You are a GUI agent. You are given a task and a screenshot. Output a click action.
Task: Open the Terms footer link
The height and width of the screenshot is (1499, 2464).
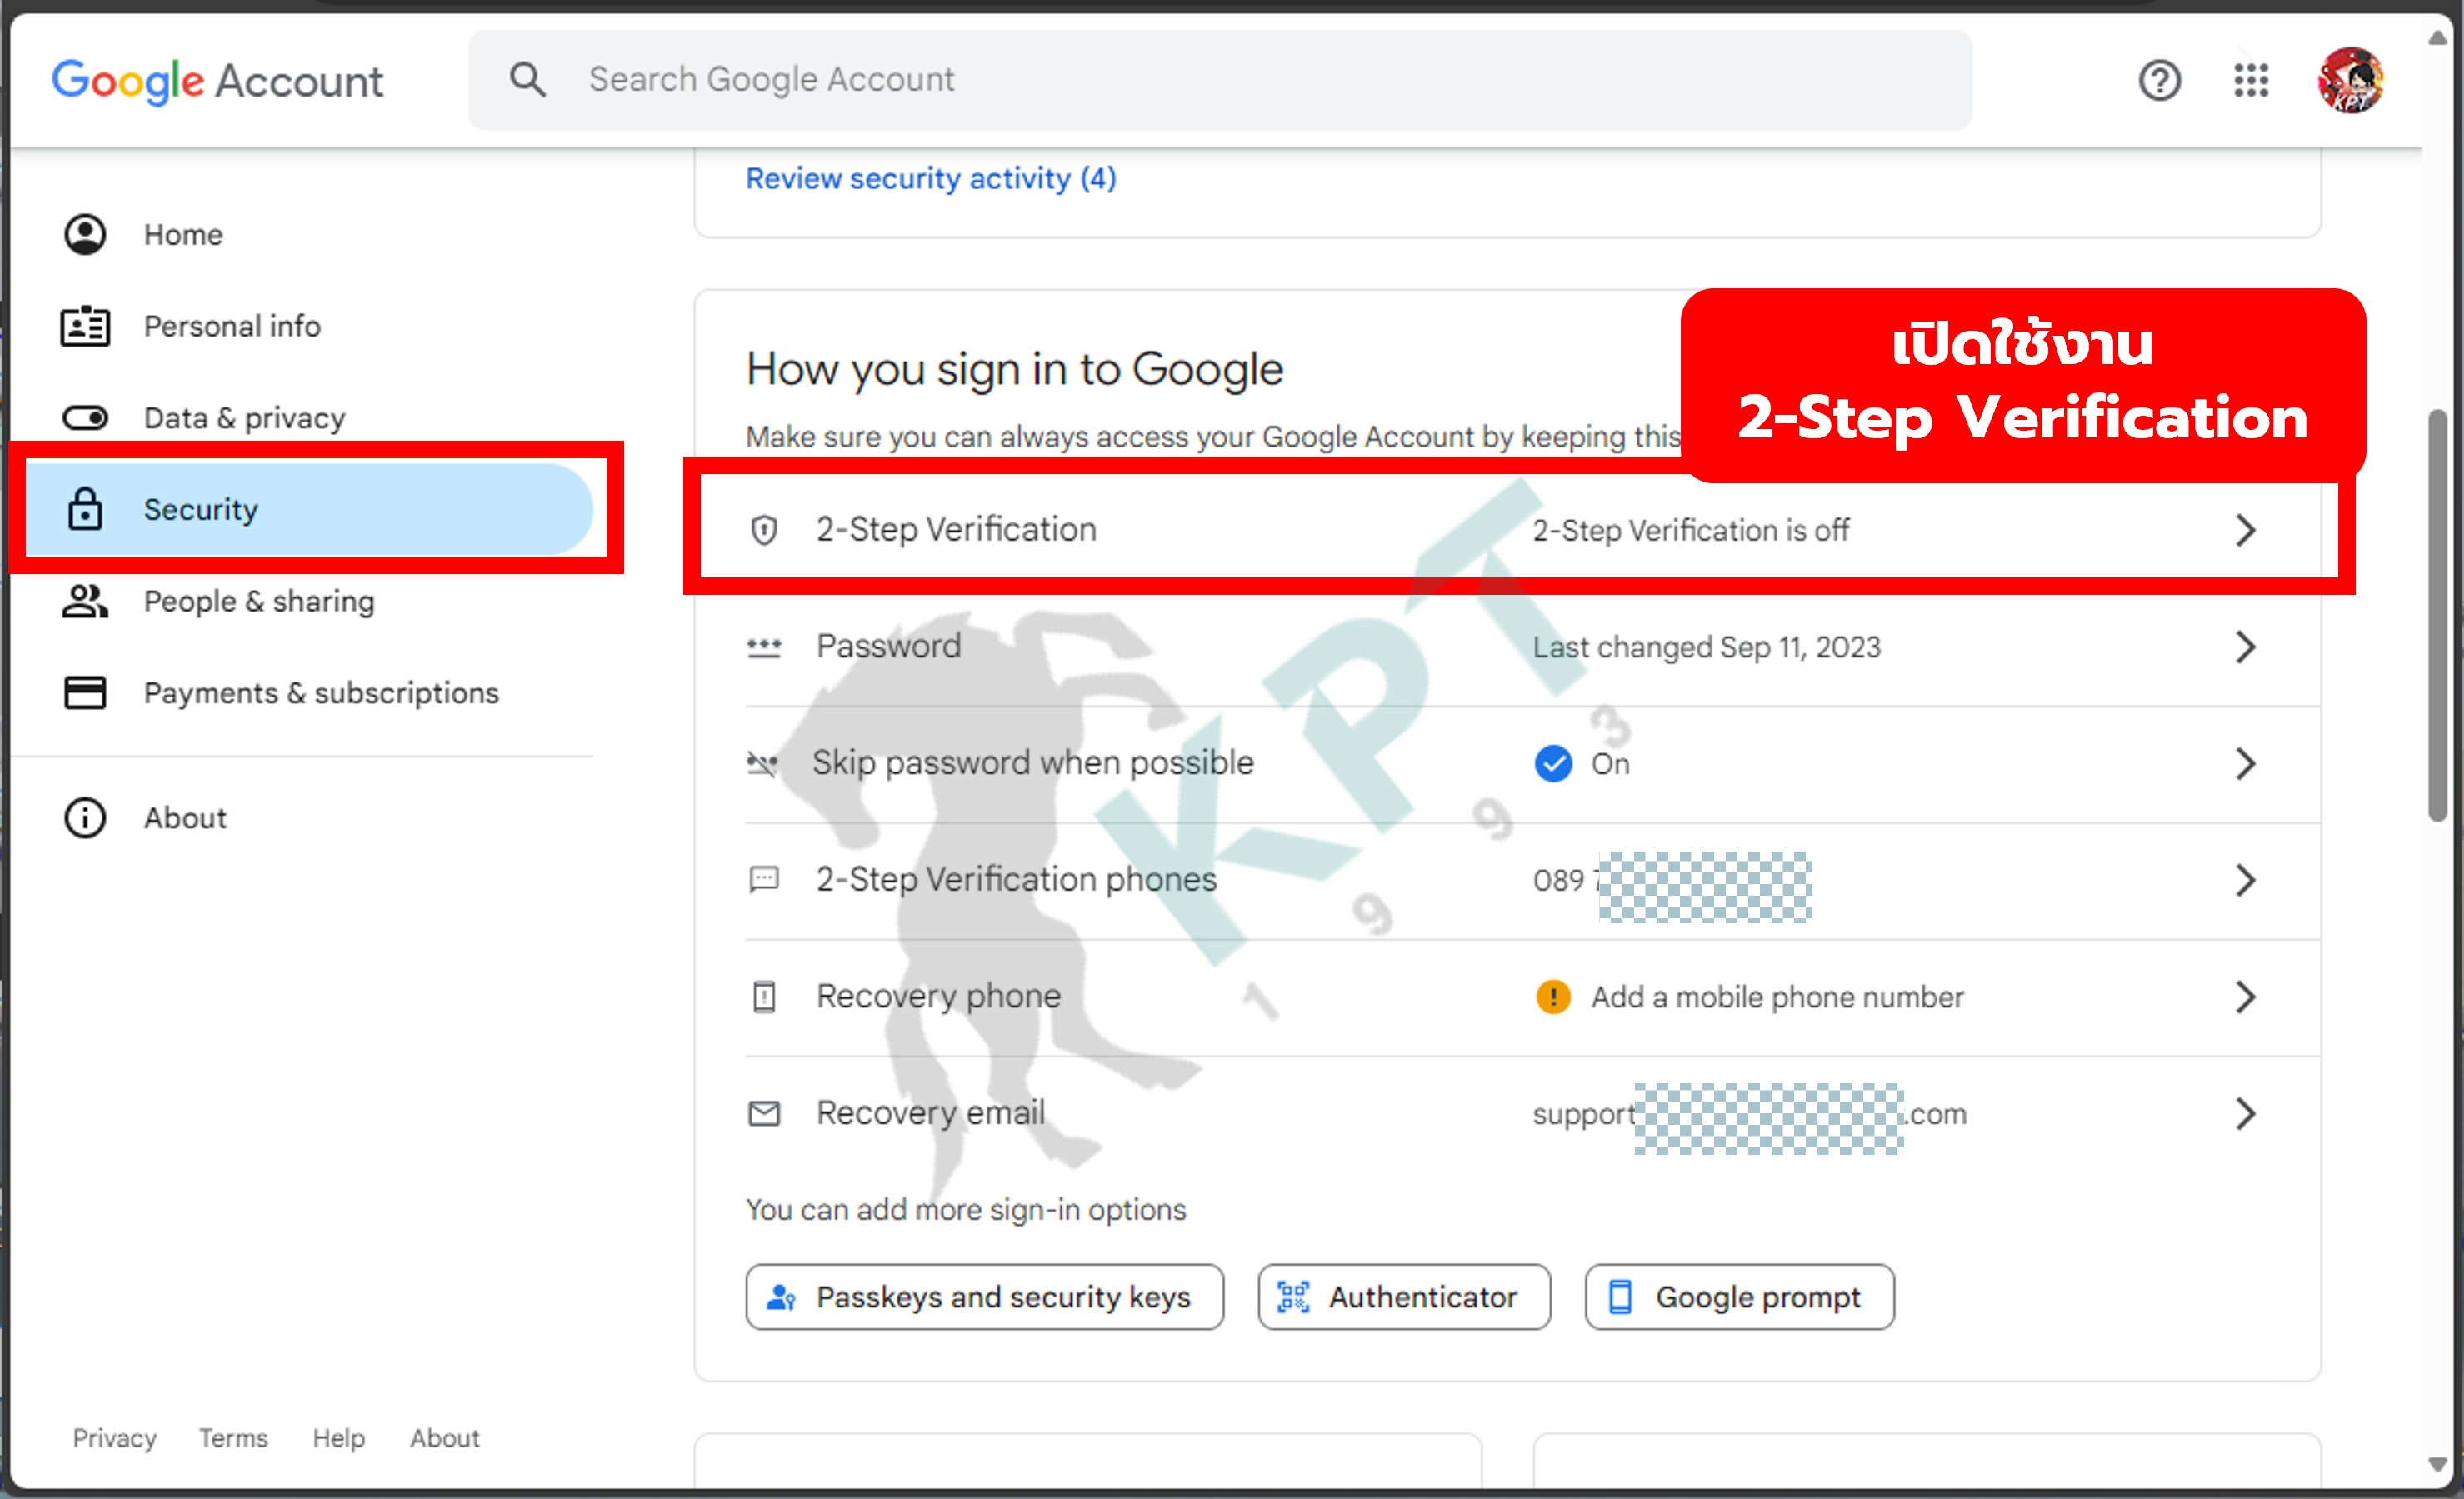coord(233,1437)
